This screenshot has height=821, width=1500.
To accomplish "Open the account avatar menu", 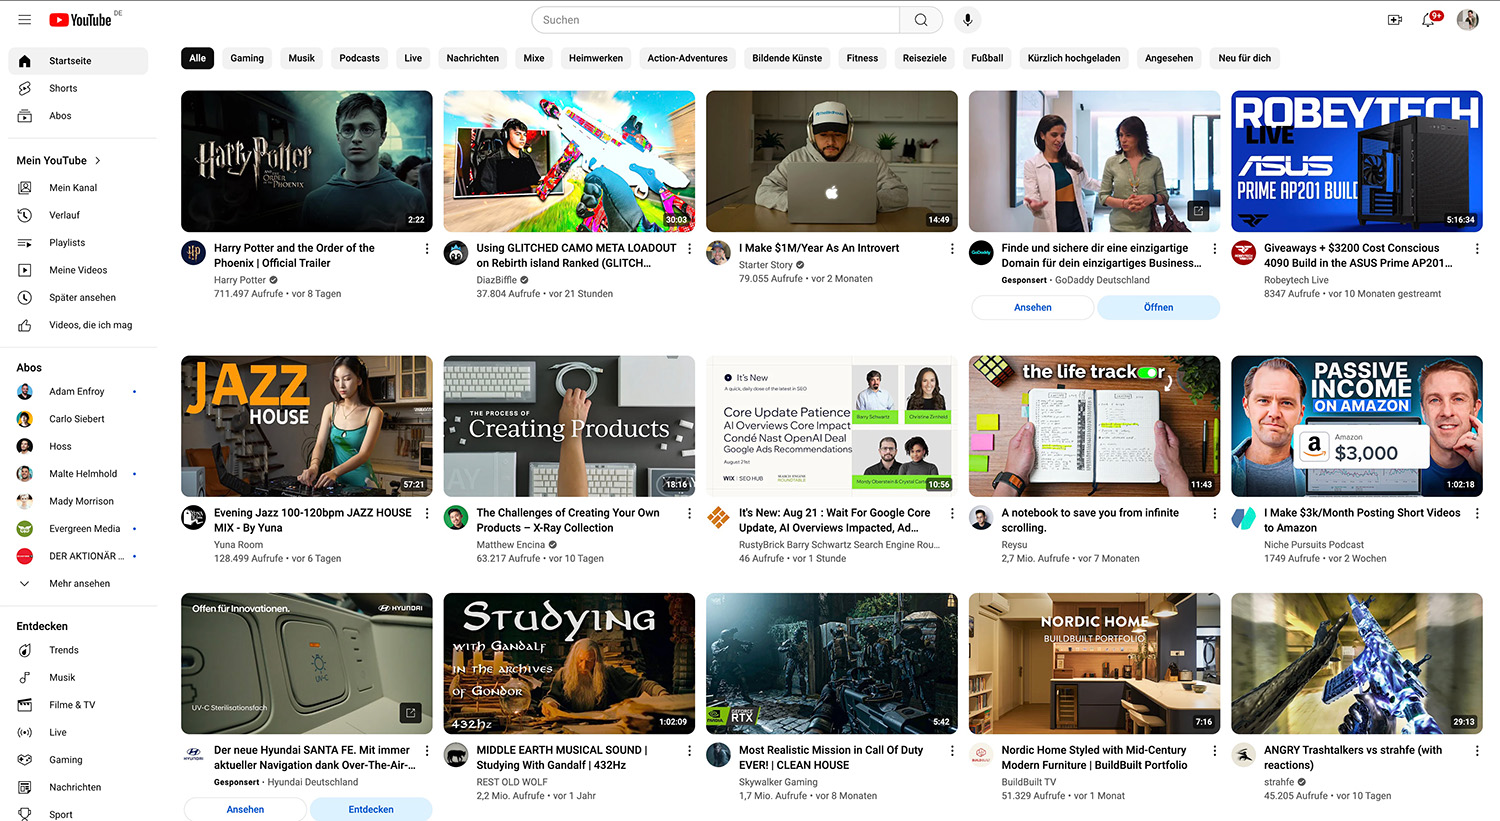I will 1467,20.
